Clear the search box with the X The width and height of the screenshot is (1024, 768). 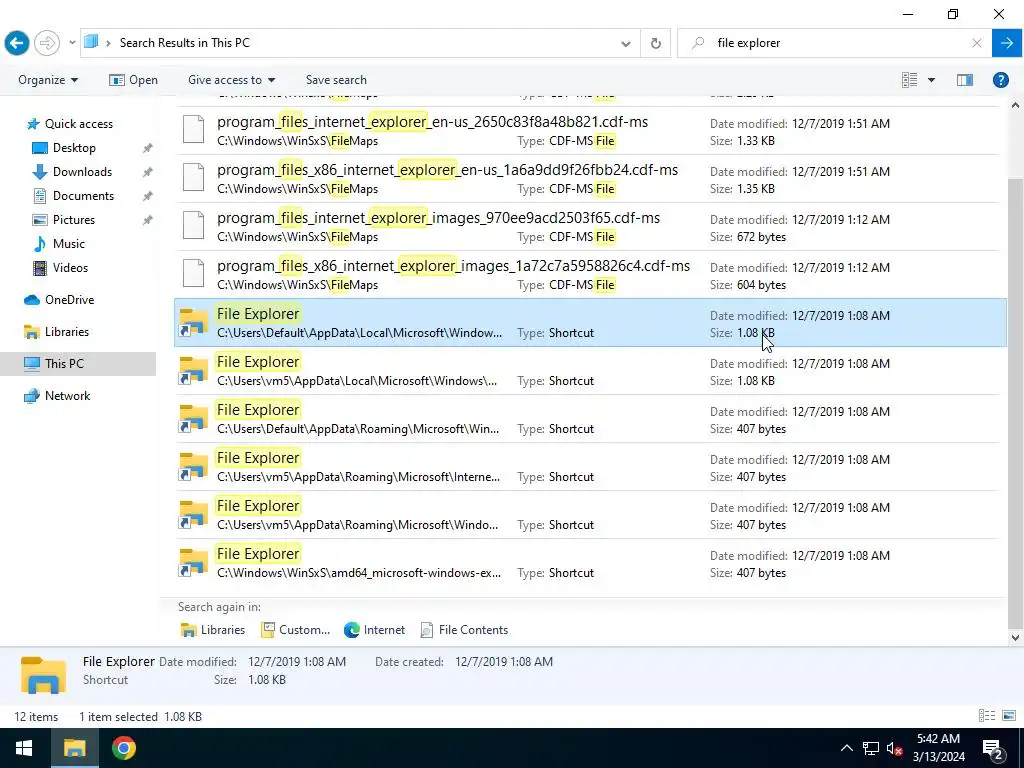click(977, 43)
